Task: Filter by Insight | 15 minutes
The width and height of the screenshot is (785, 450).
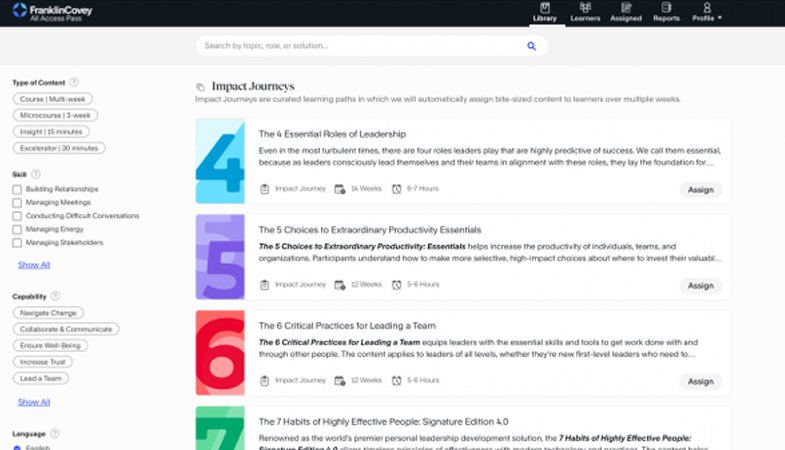Action: click(x=51, y=132)
